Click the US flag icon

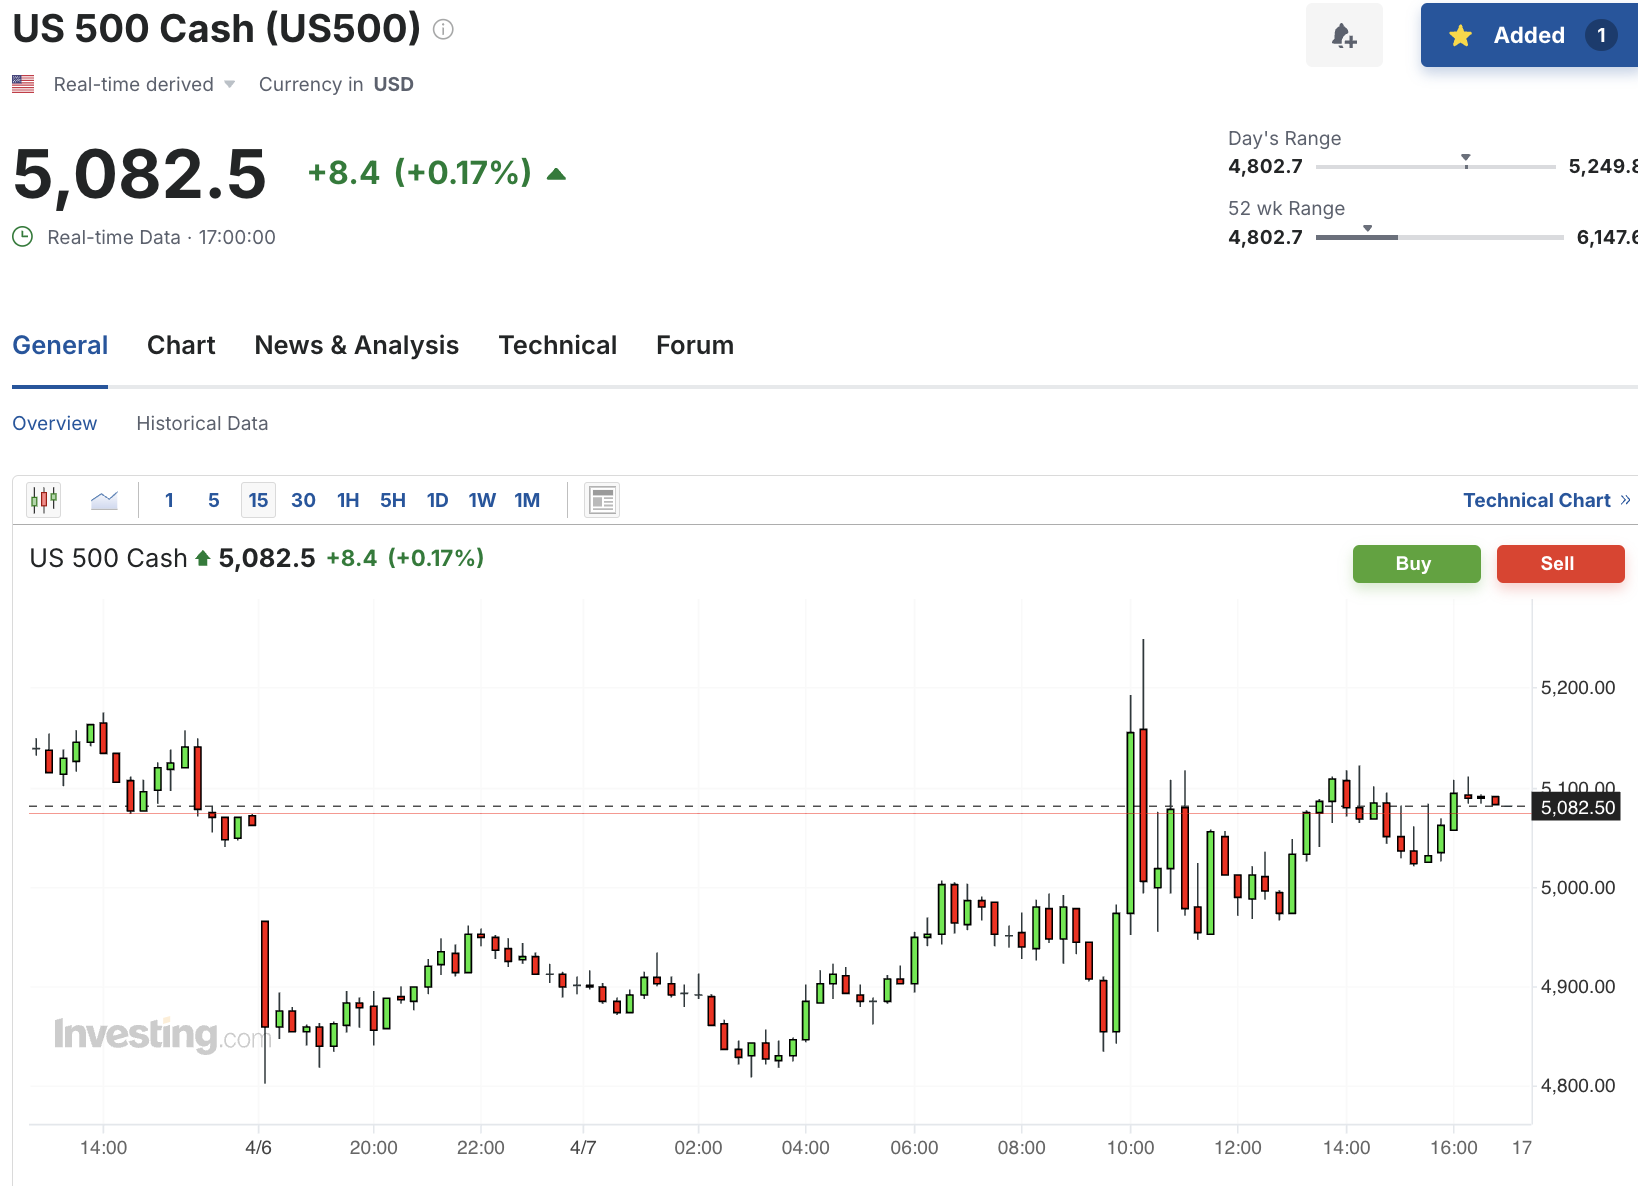coord(23,84)
